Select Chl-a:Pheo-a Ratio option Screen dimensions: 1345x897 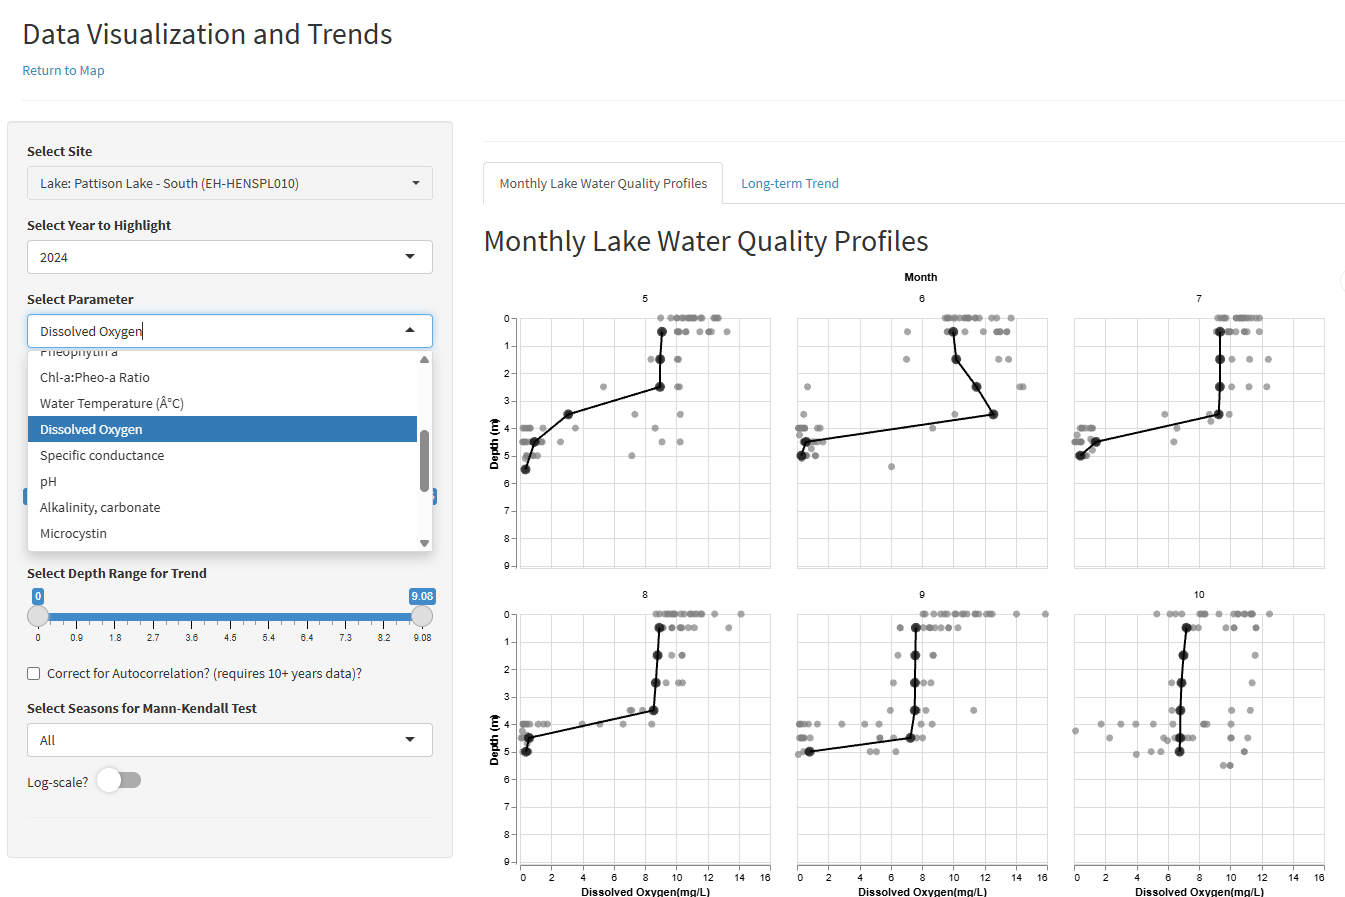(95, 377)
